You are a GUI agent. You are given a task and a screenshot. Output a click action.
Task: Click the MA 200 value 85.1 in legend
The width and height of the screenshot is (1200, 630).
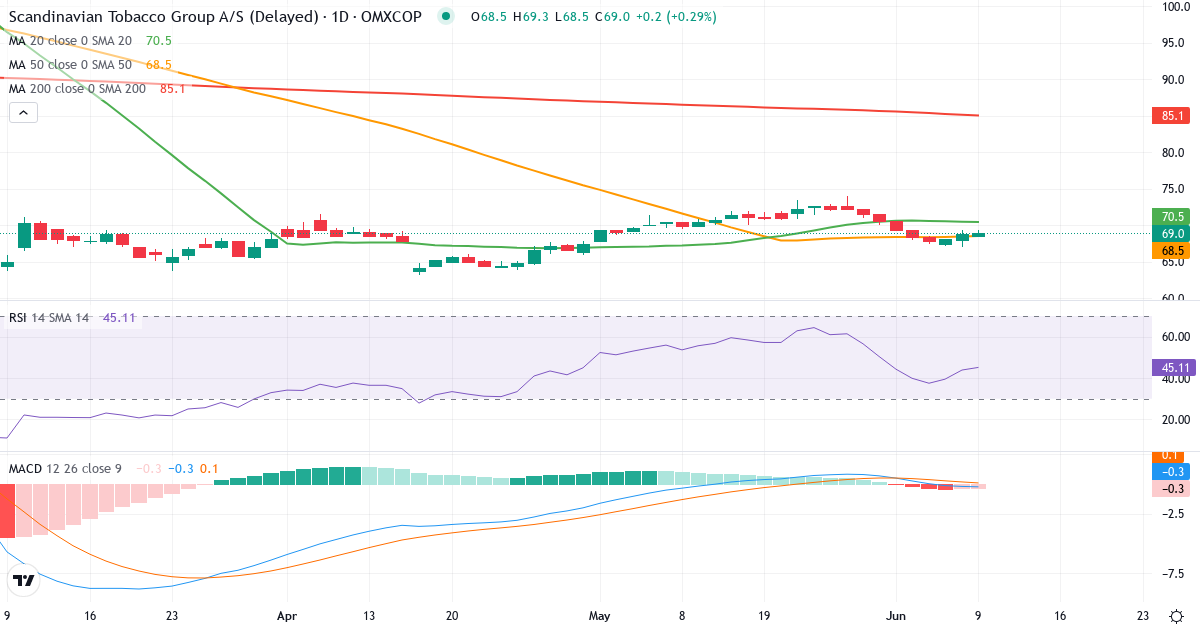point(172,89)
